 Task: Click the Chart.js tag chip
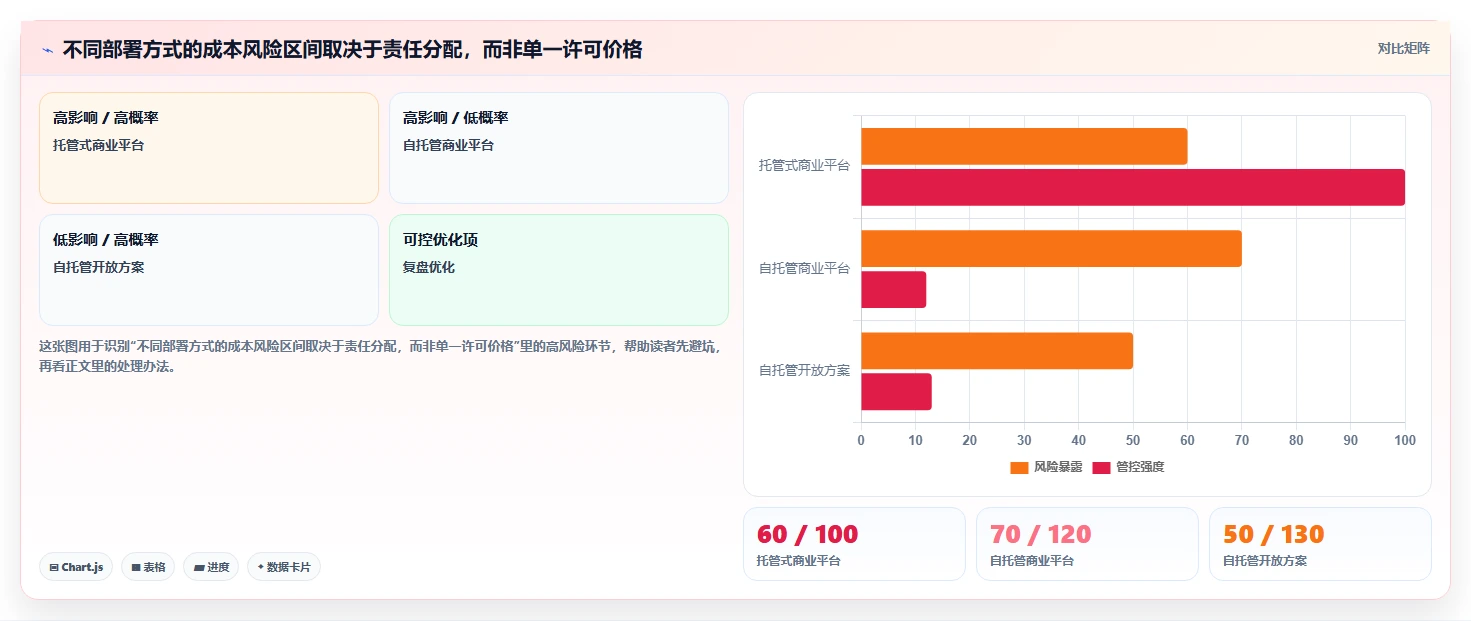[x=76, y=567]
